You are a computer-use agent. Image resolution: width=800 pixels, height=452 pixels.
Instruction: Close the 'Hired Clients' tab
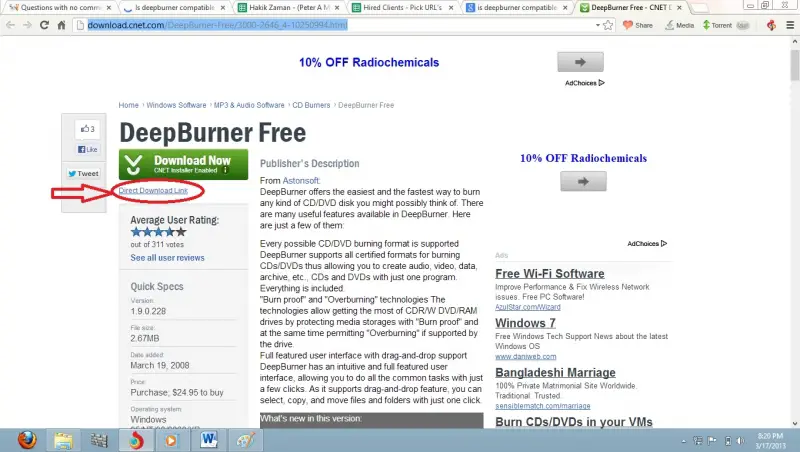point(451,8)
